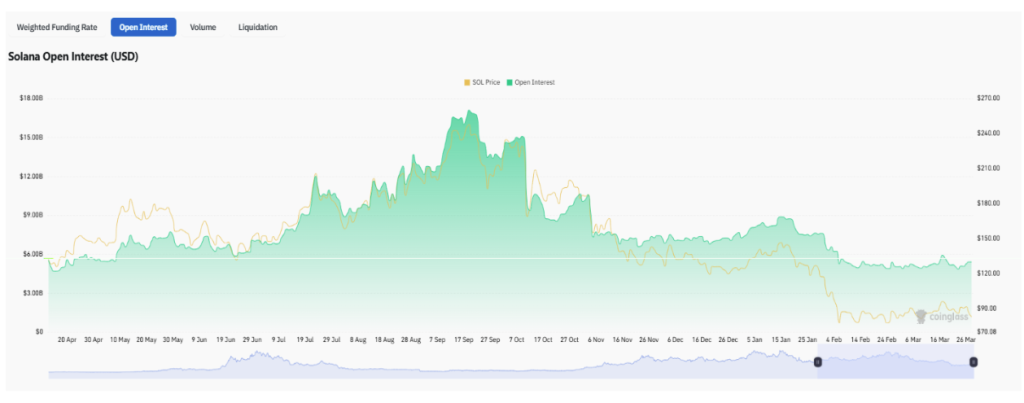Click the 20 Apr date on the x-axis
The height and width of the screenshot is (403, 1024).
pyautogui.click(x=68, y=340)
